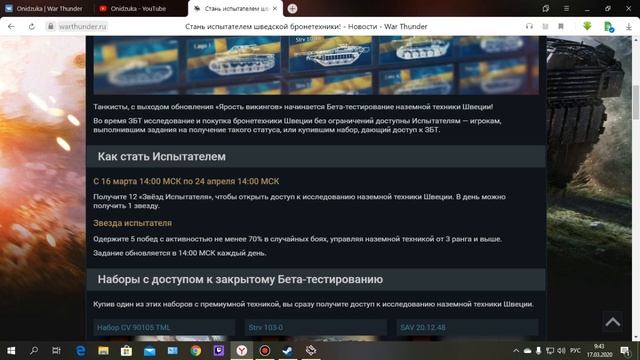Open browser downloads panel

tap(629, 27)
